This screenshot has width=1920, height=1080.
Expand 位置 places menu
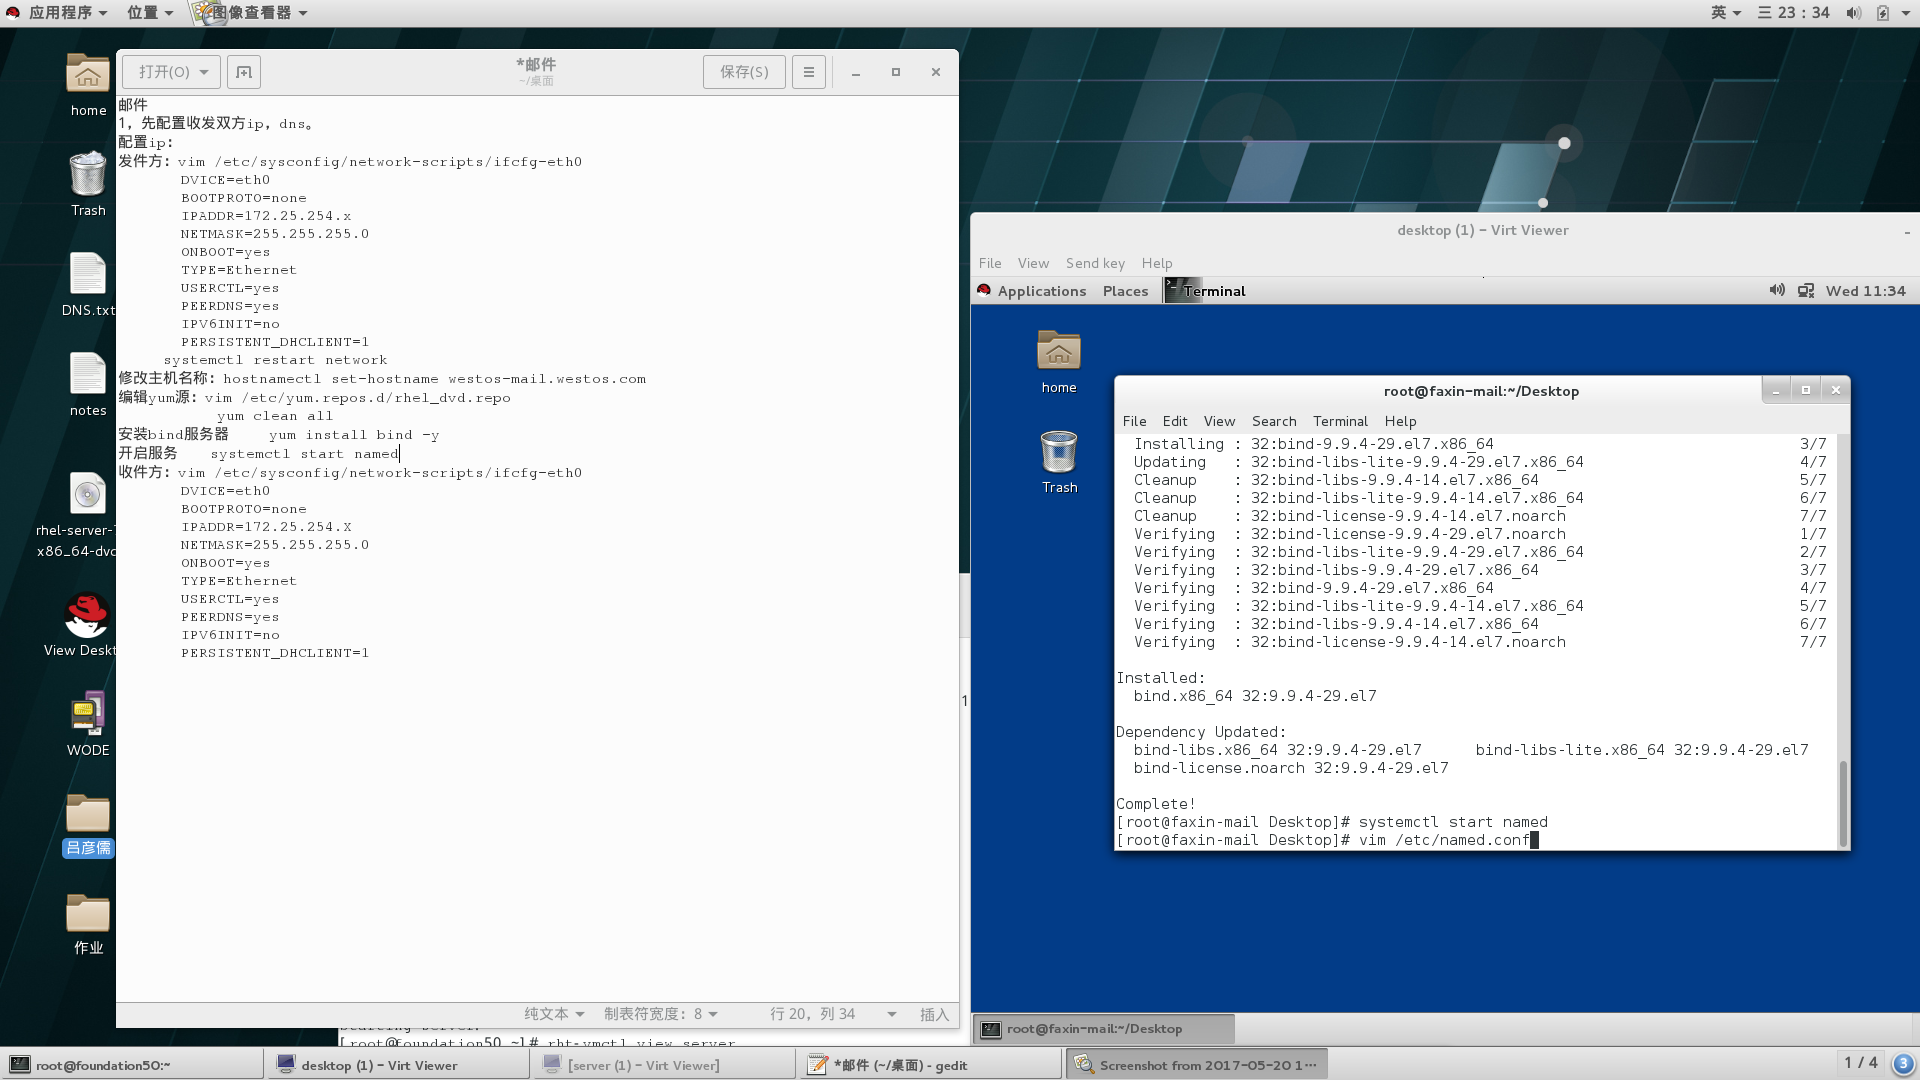[150, 13]
